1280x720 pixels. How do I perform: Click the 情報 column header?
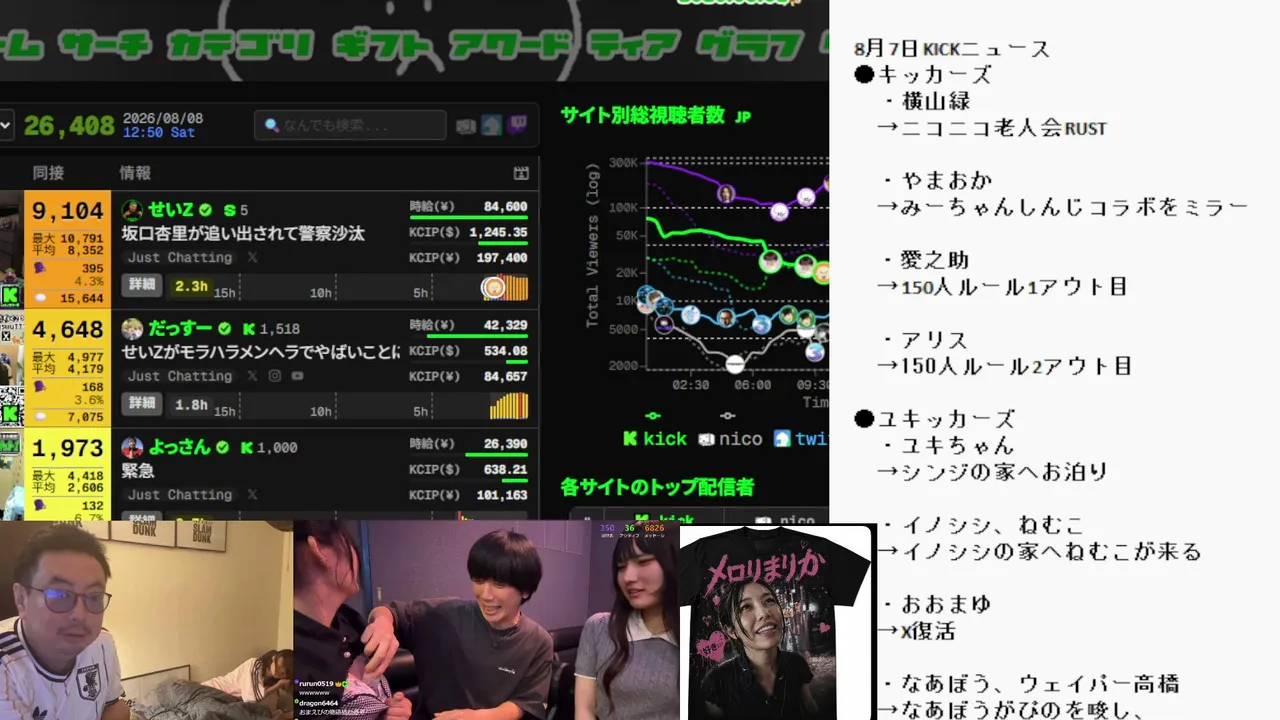(x=135, y=173)
